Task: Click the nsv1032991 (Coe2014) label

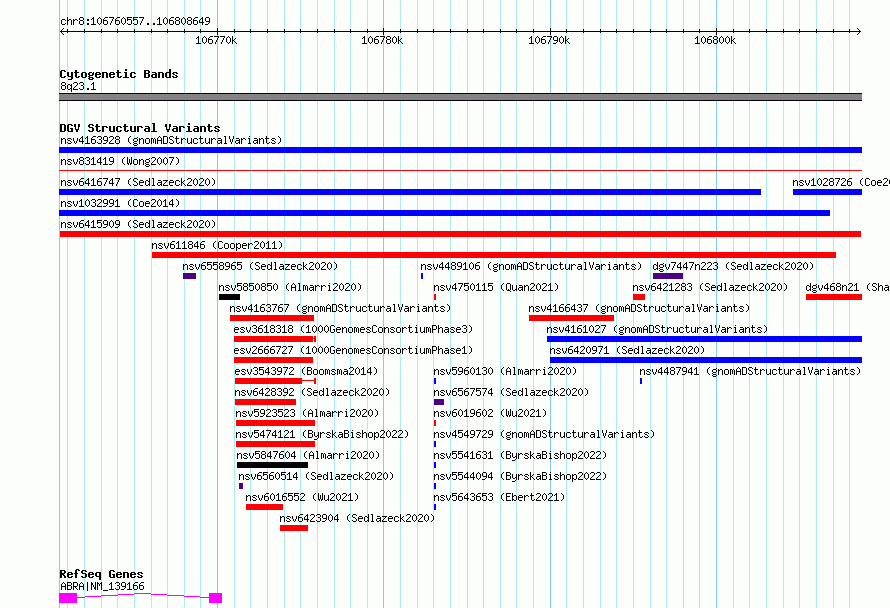Action: (x=120, y=203)
